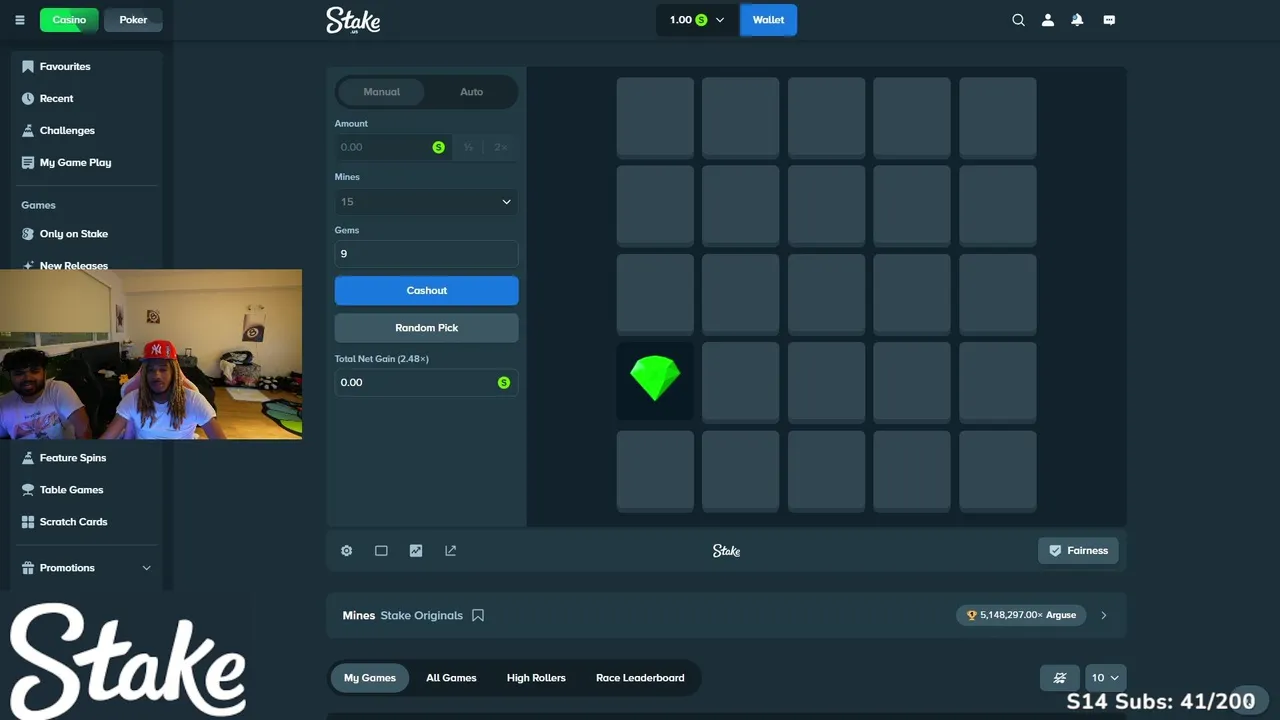Click the revealed green gem tile
1280x720 pixels.
pyautogui.click(x=655, y=381)
